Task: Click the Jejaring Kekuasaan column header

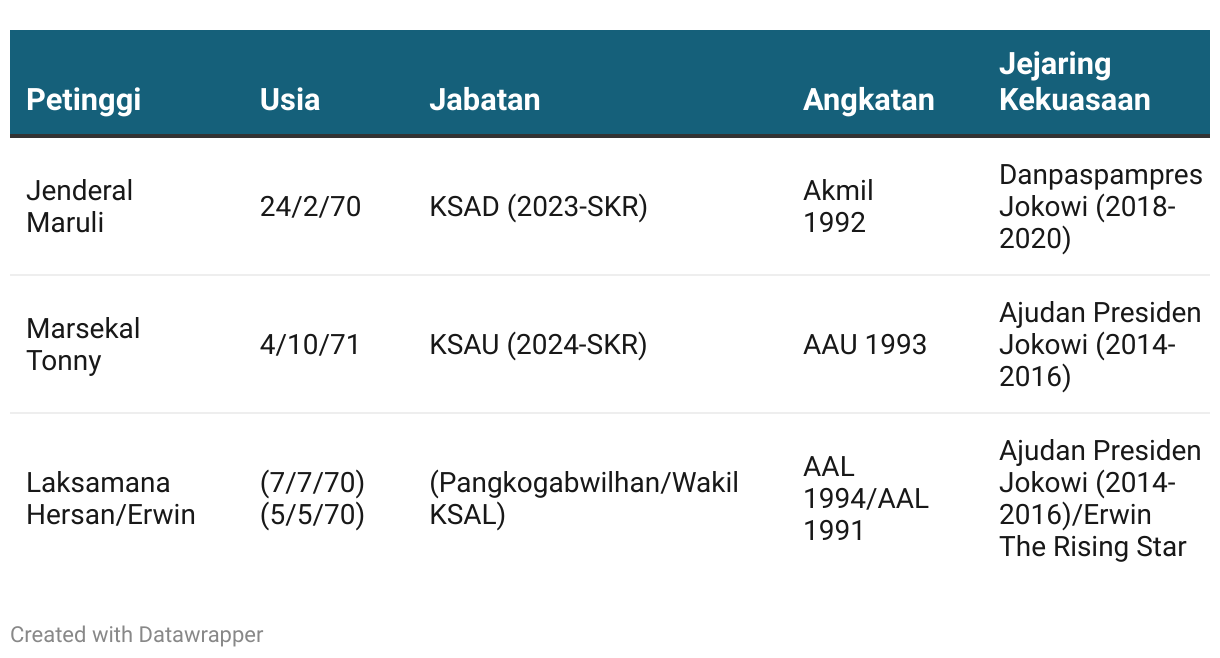Action: click(1074, 82)
